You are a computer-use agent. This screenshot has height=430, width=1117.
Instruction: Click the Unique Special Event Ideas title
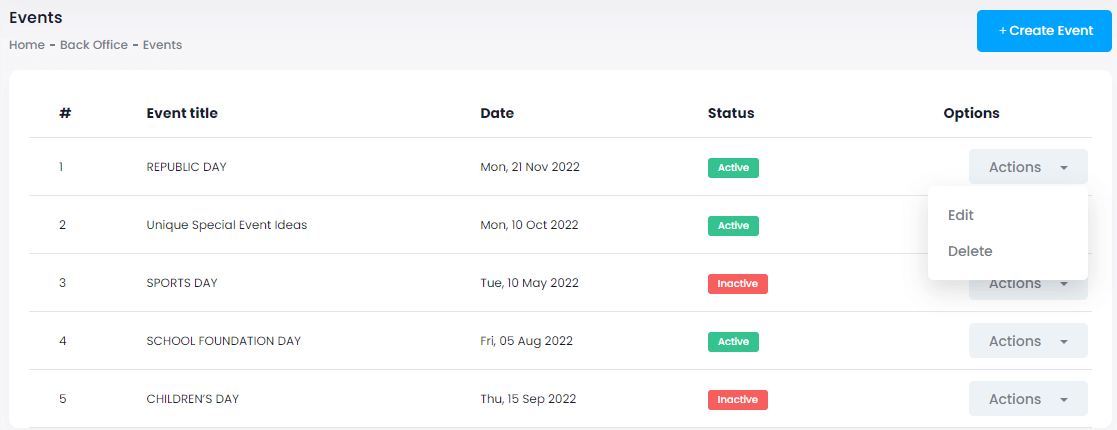click(227, 225)
